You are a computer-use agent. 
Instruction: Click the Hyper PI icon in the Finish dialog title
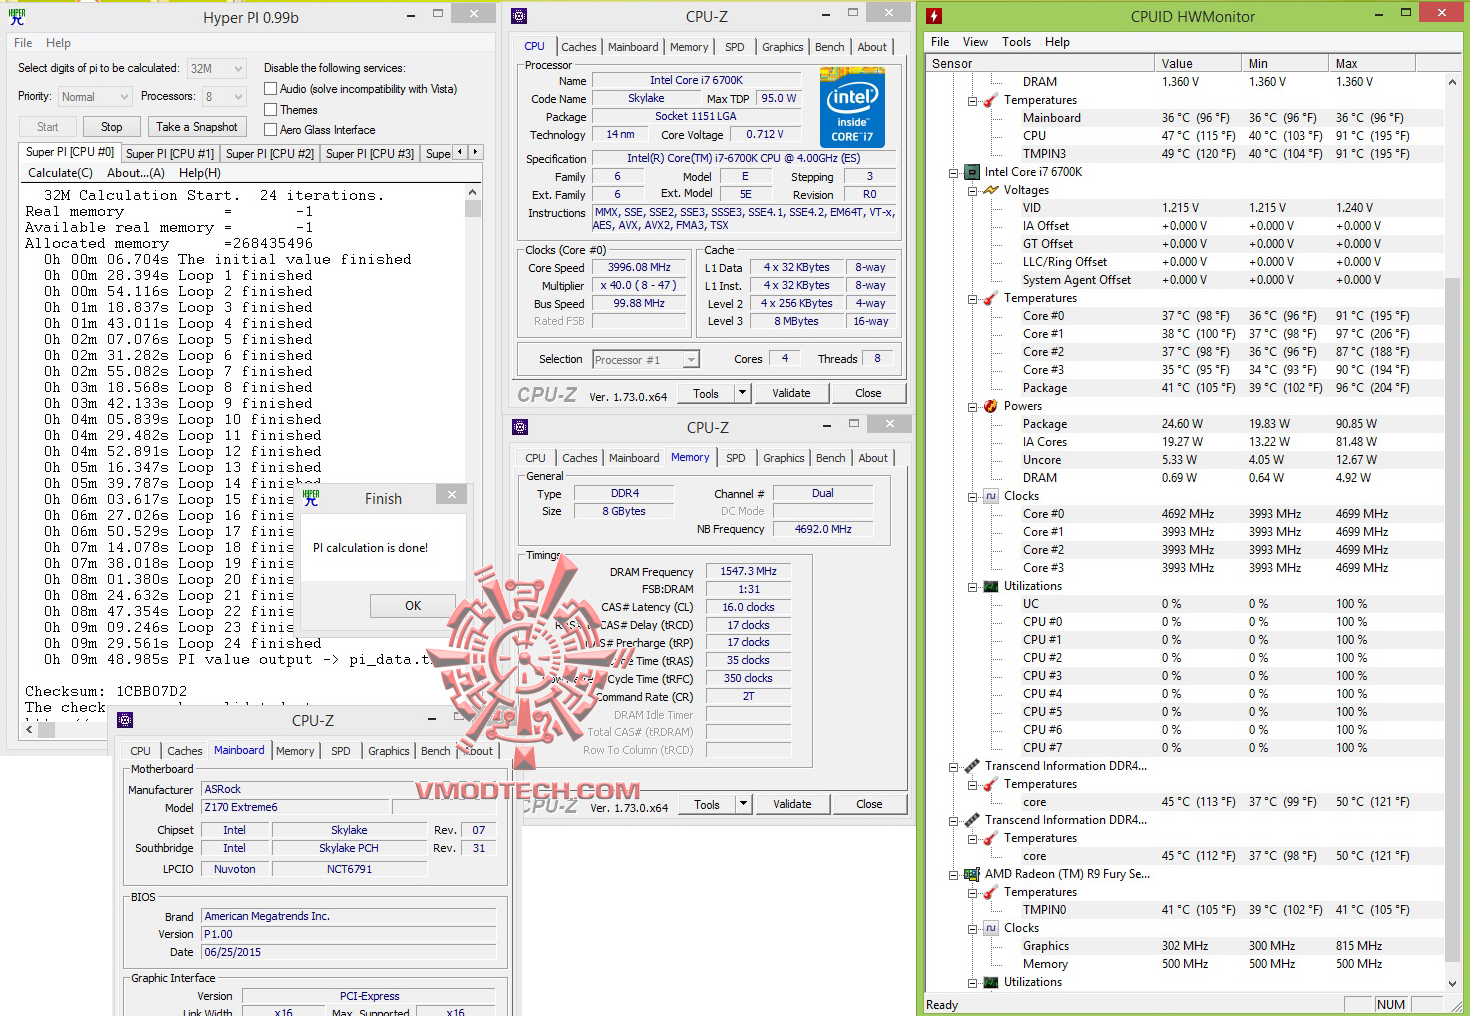click(311, 497)
